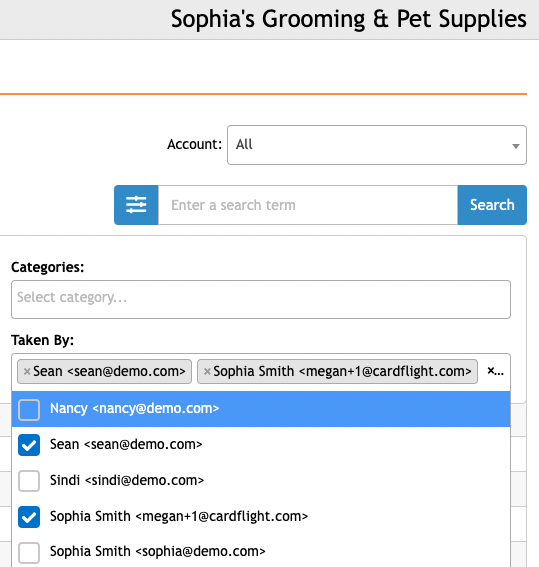Open the Select category dropdown
The height and width of the screenshot is (567, 539).
[x=261, y=299]
